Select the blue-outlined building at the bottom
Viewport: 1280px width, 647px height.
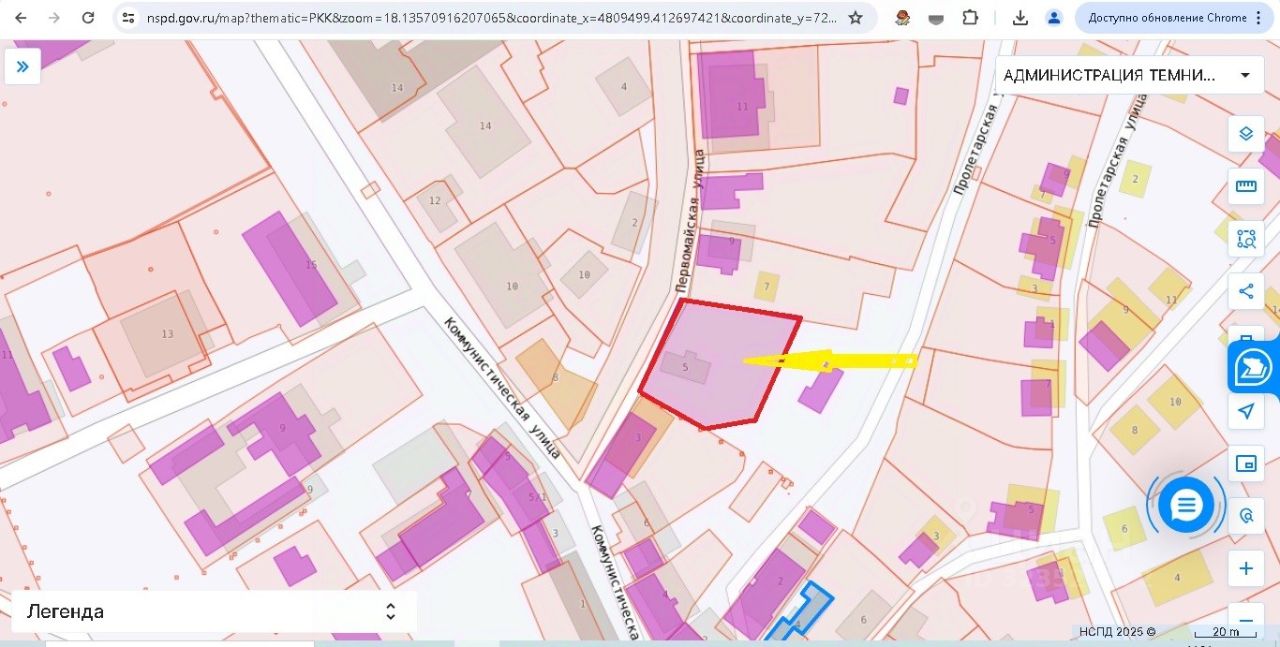click(801, 612)
